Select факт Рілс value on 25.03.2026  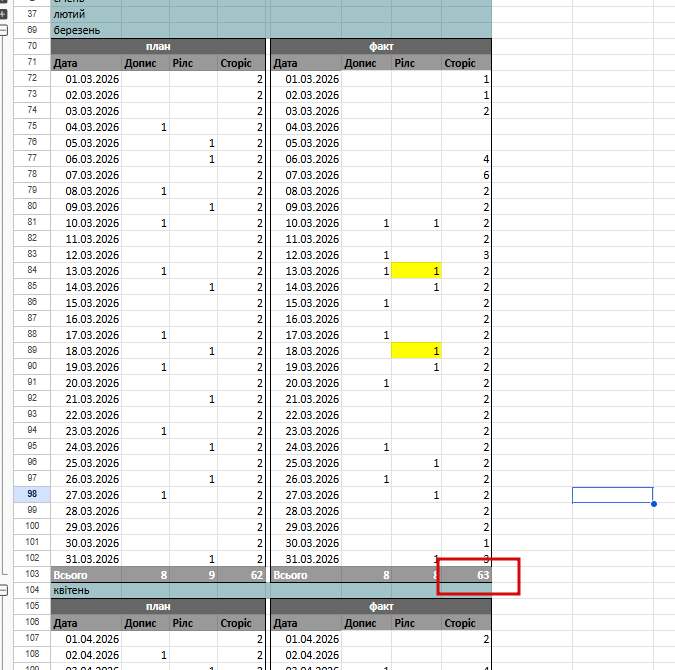click(416, 463)
